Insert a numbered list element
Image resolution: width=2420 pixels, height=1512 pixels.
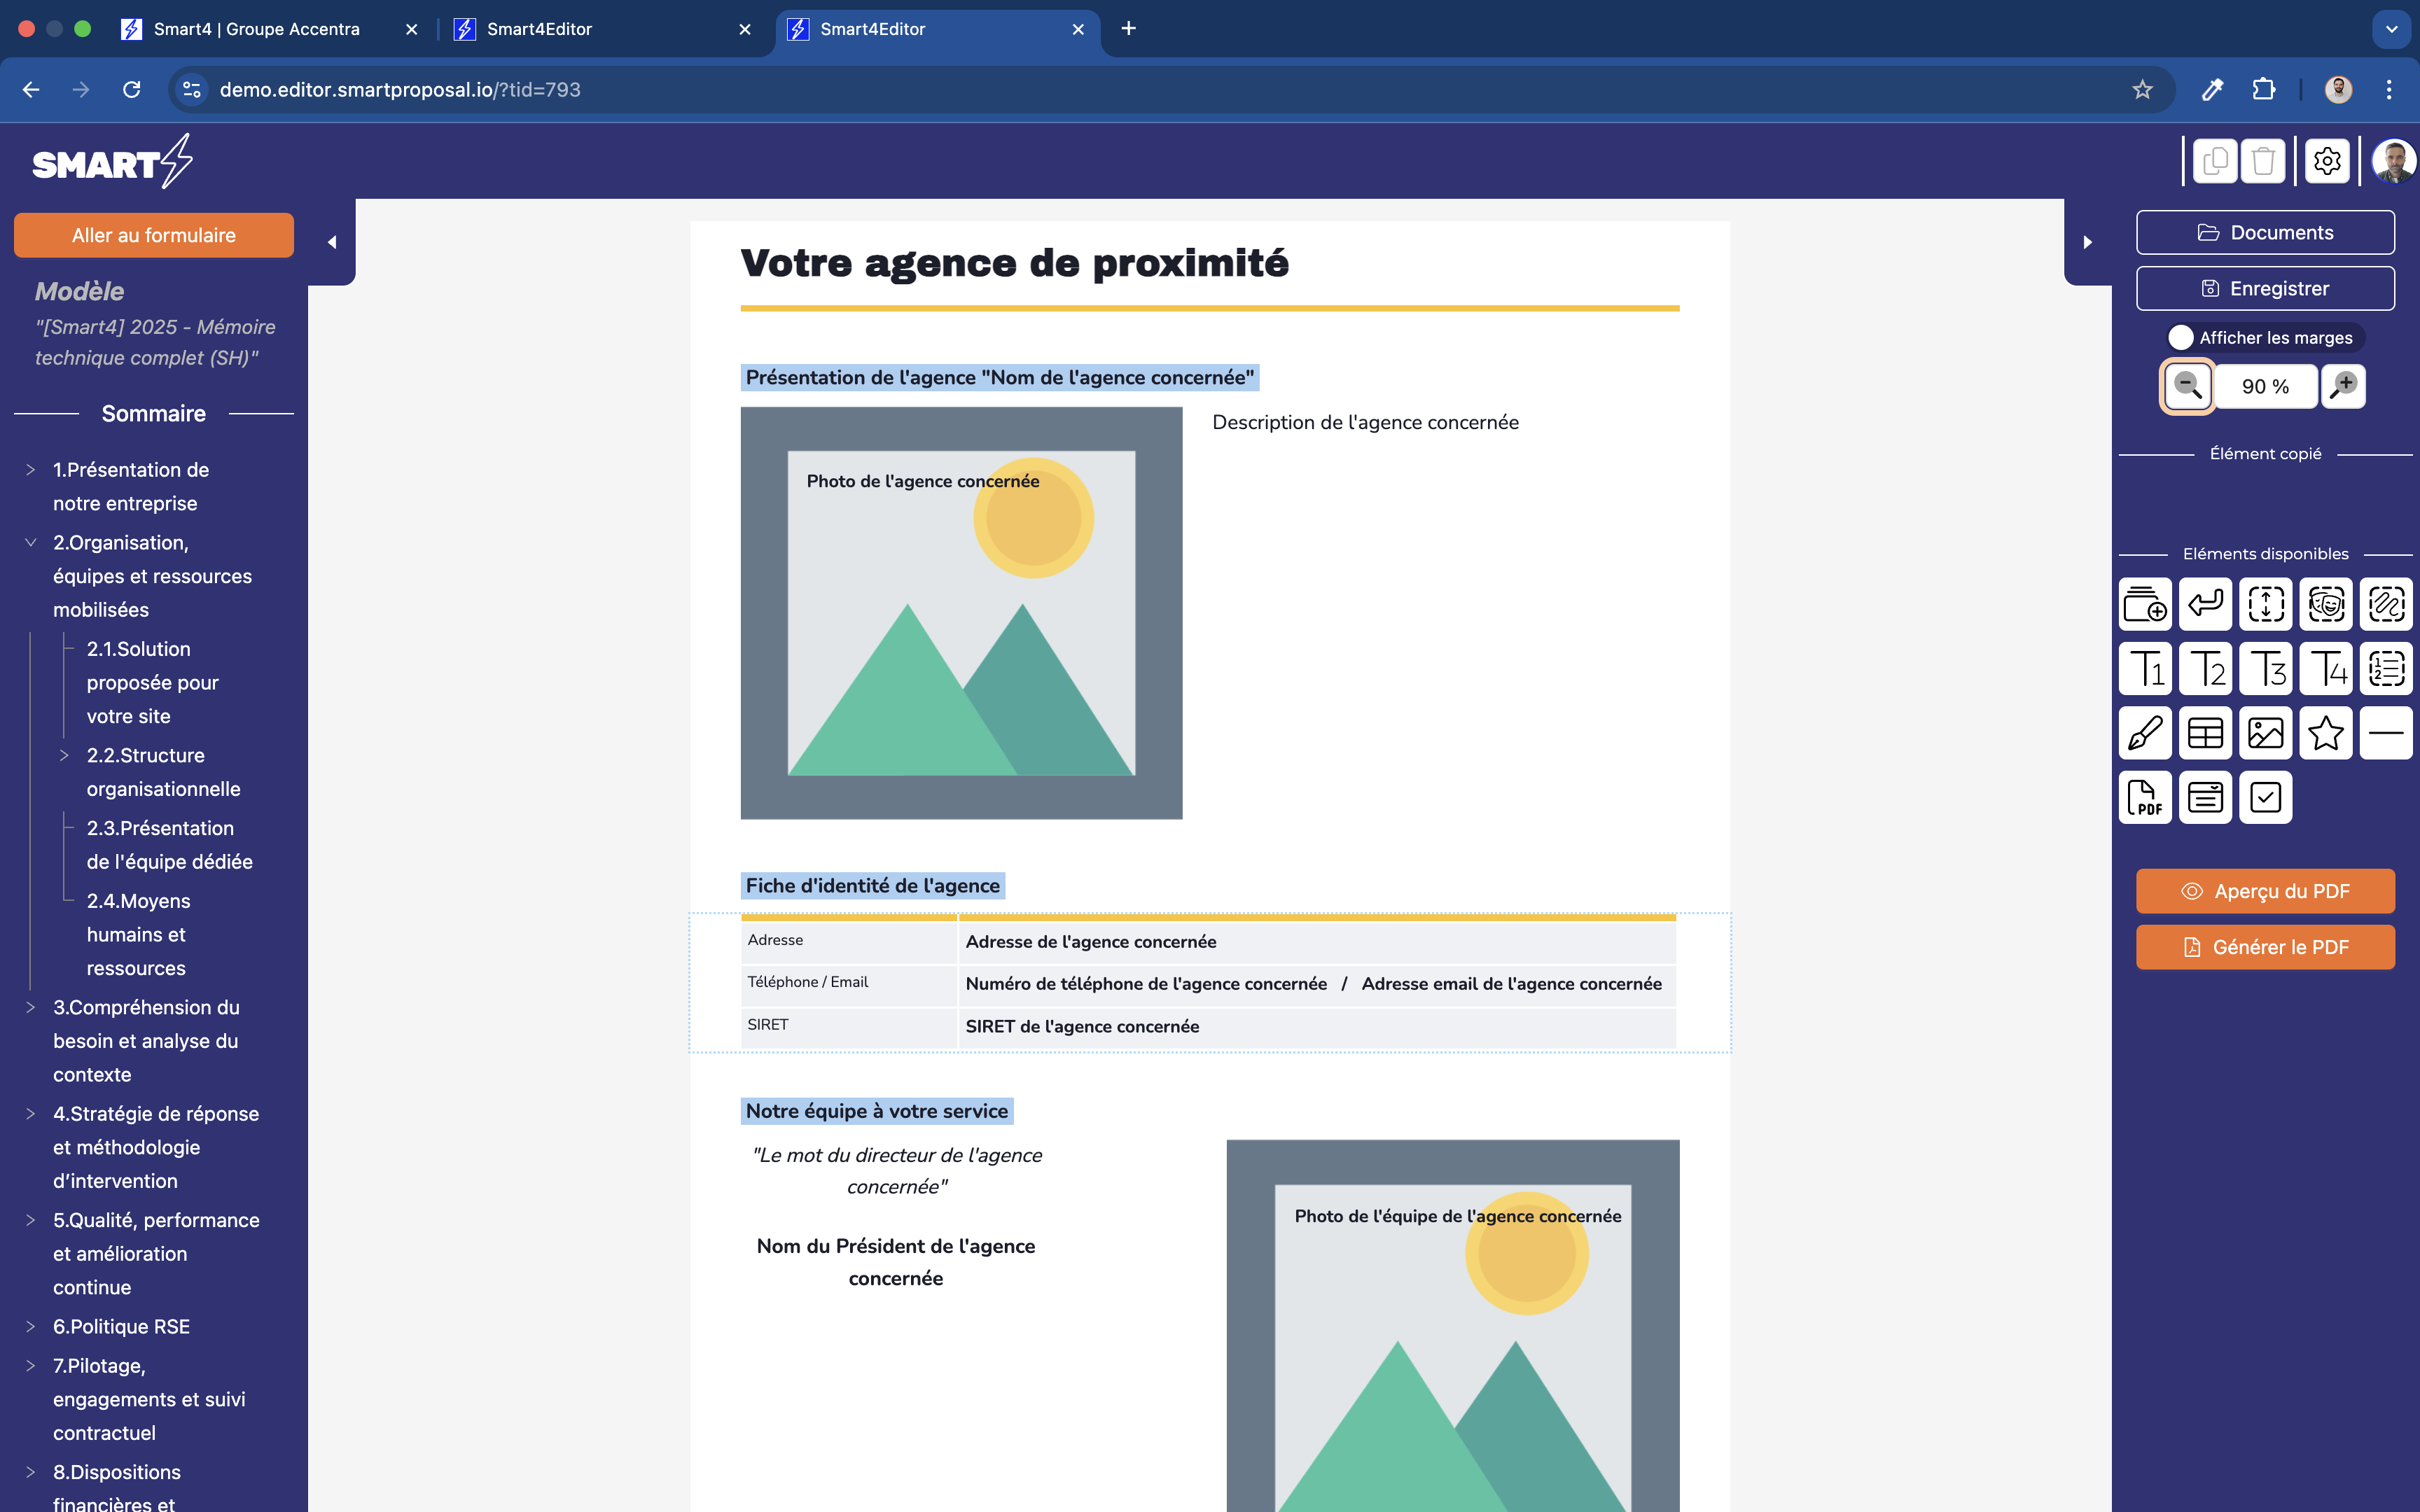(2386, 669)
